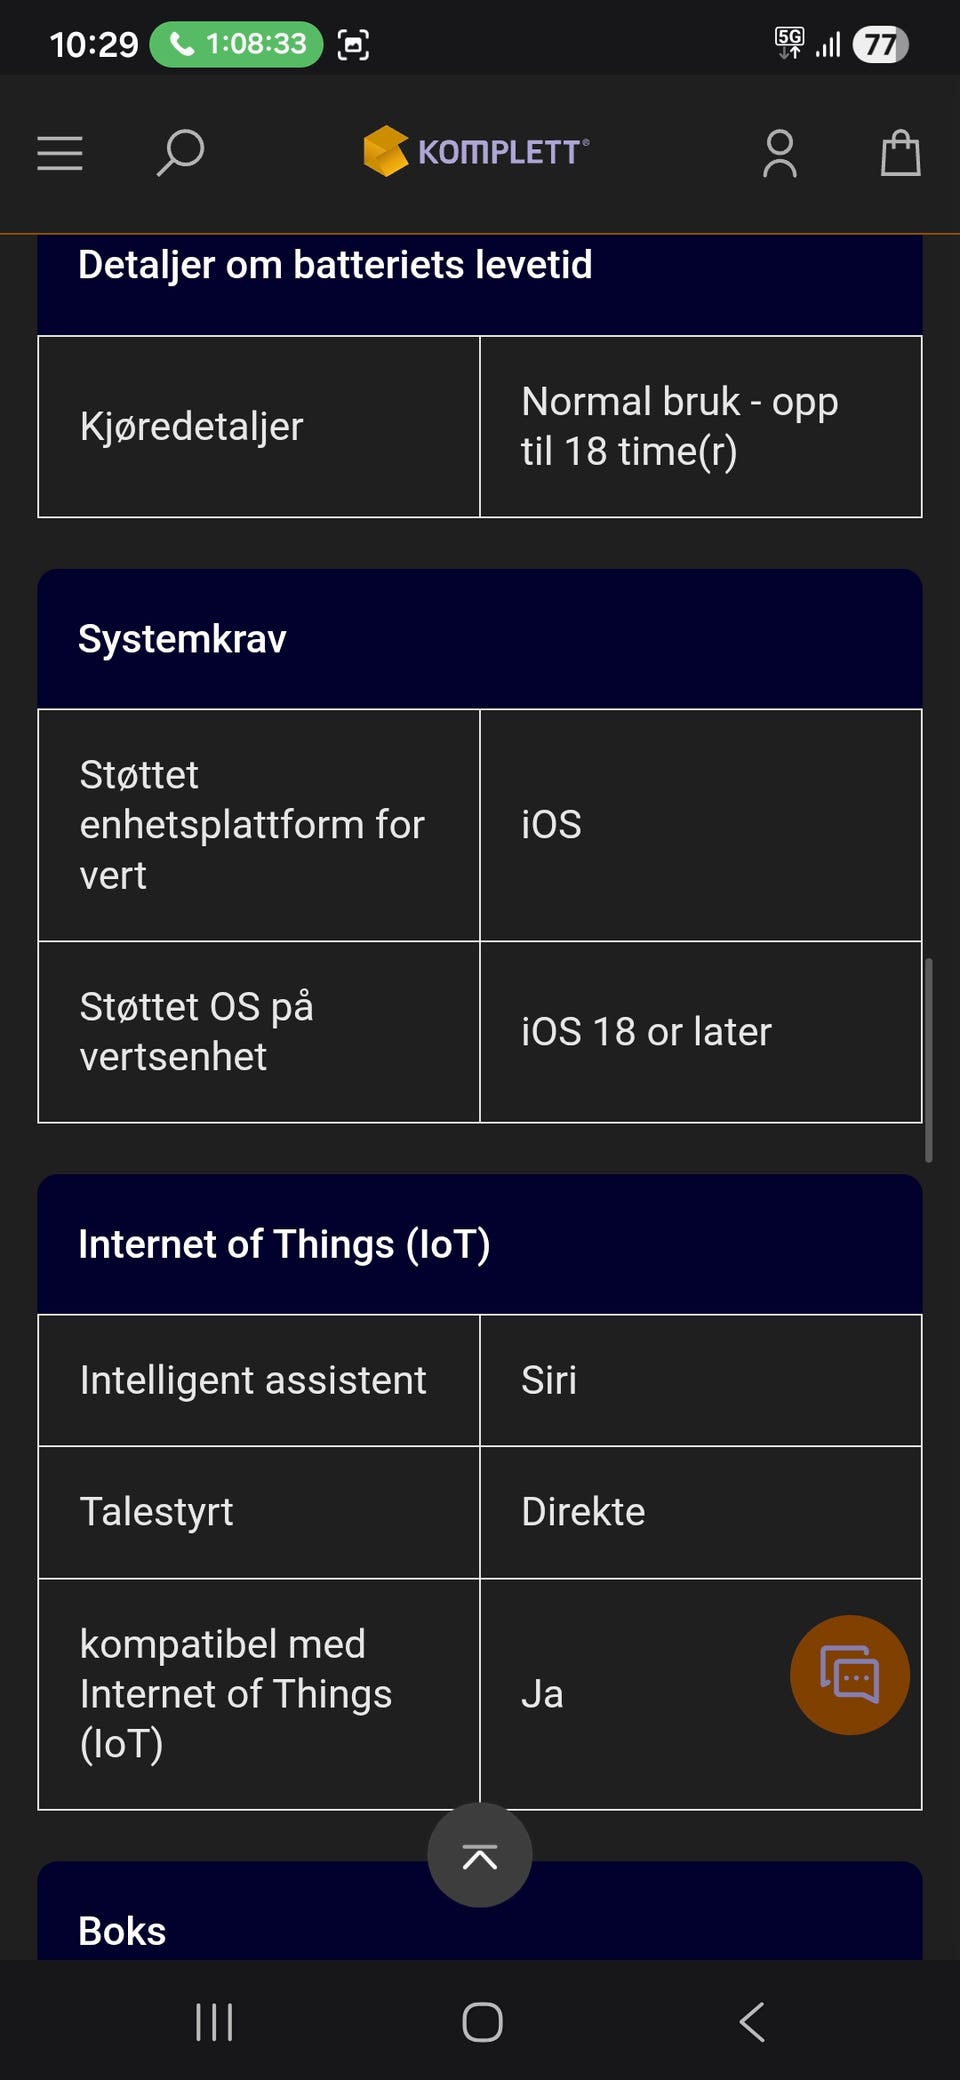This screenshot has height=2080, width=960.
Task: Tap the Siri value cell
Action: pos(700,1380)
